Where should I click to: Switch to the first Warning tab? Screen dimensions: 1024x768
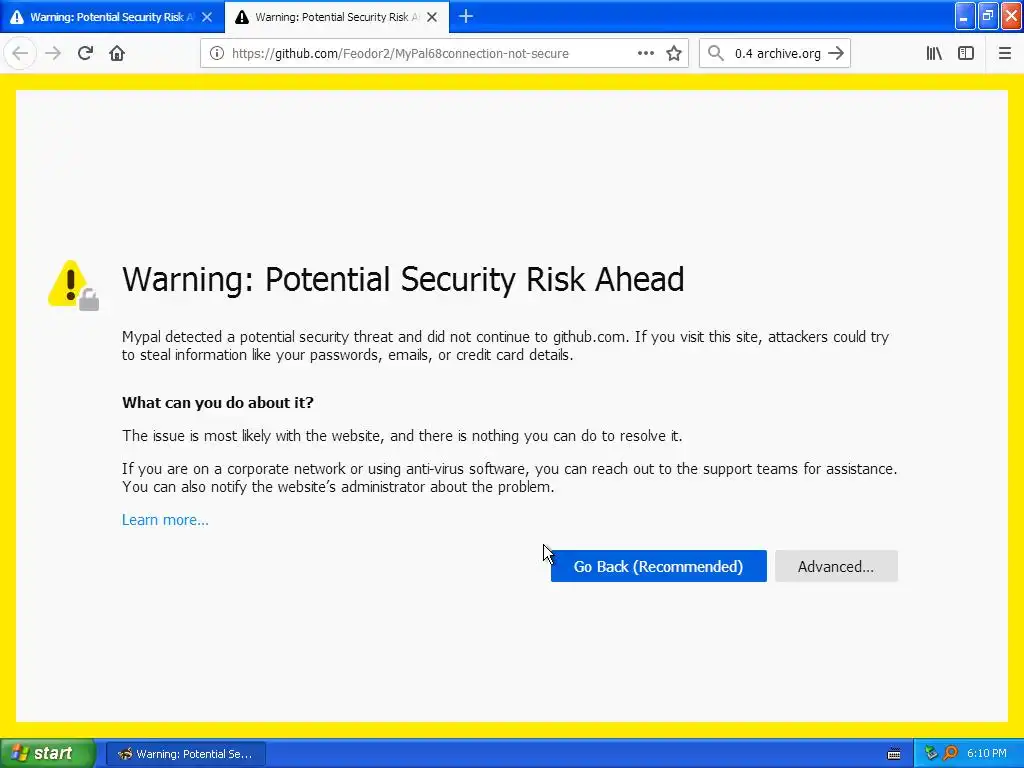(x=112, y=17)
